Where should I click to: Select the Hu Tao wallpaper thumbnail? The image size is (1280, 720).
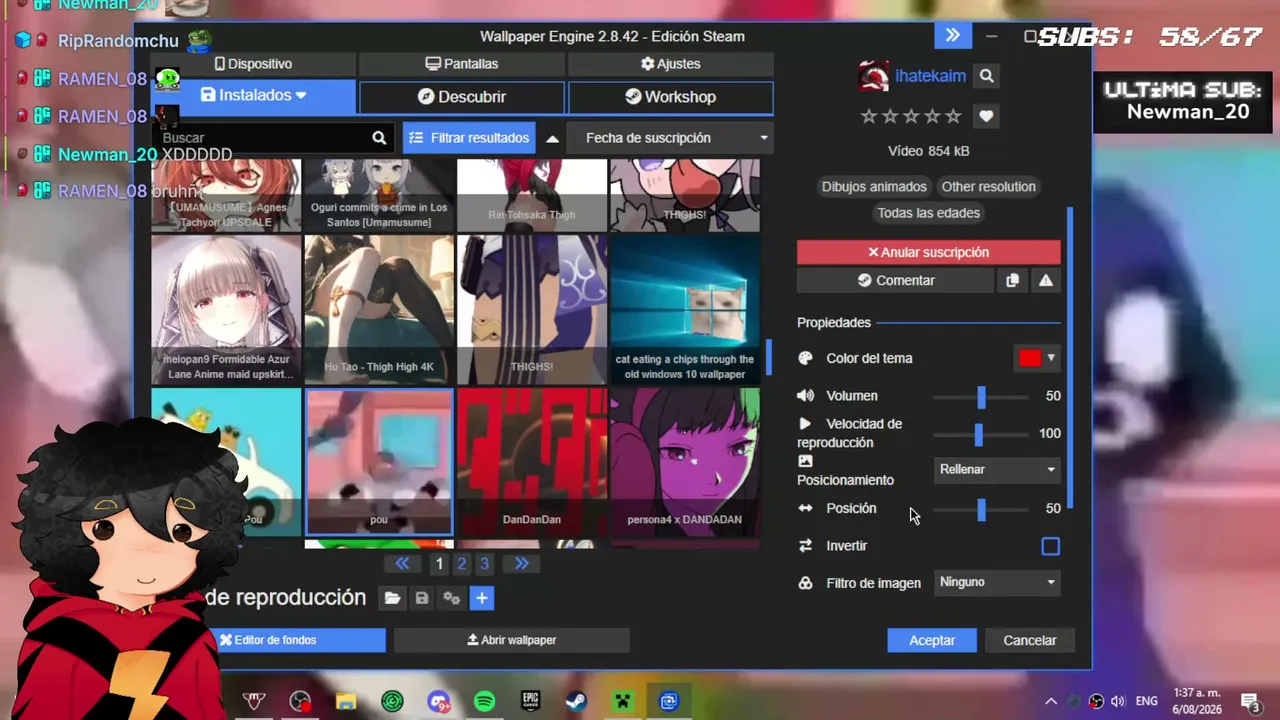379,310
